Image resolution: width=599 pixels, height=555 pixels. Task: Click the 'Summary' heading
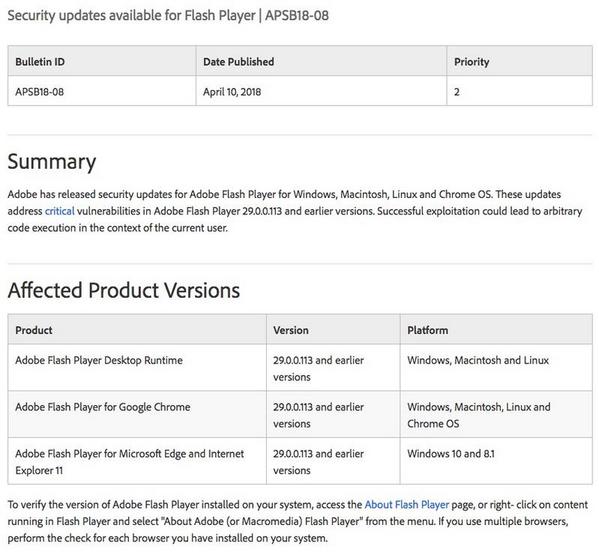point(52,162)
